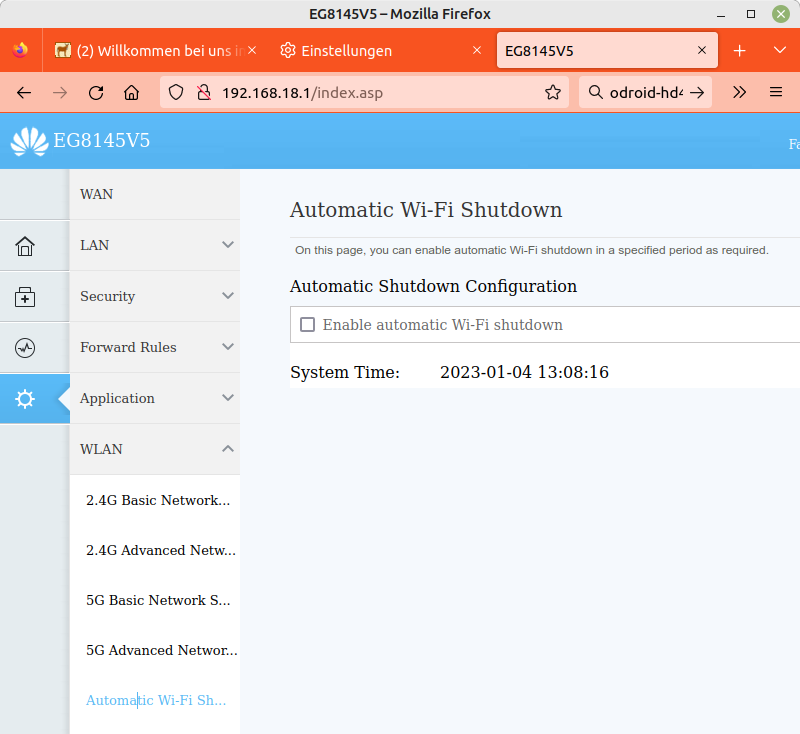This screenshot has height=734, width=800.
Task: Open the Home sidebar icon
Action: pyautogui.click(x=25, y=246)
